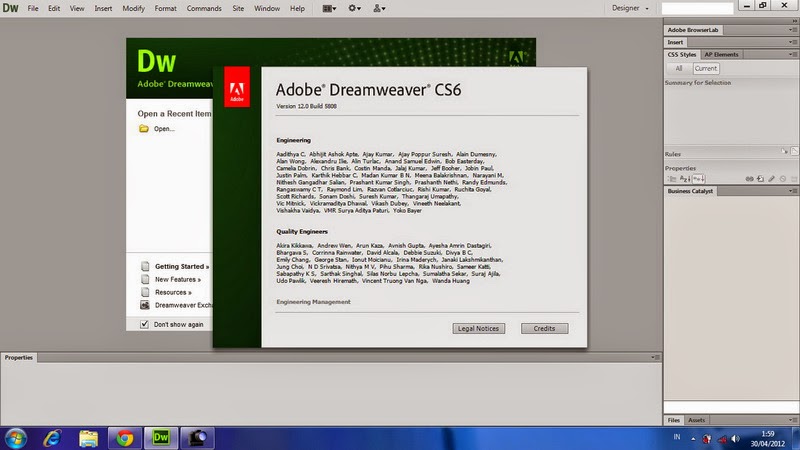800x450 pixels.
Task: Click the search field in title bar
Action: pyautogui.click(x=697, y=8)
